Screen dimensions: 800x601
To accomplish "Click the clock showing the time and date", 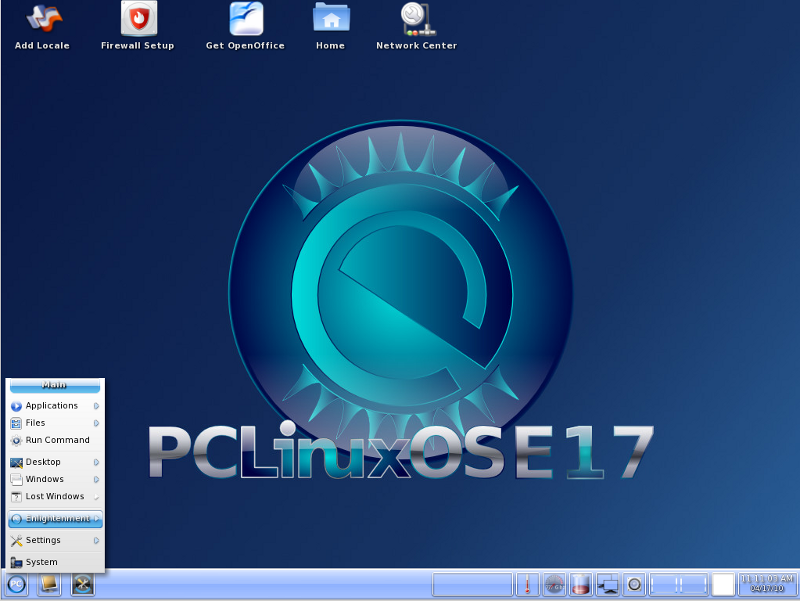I will click(x=765, y=584).
